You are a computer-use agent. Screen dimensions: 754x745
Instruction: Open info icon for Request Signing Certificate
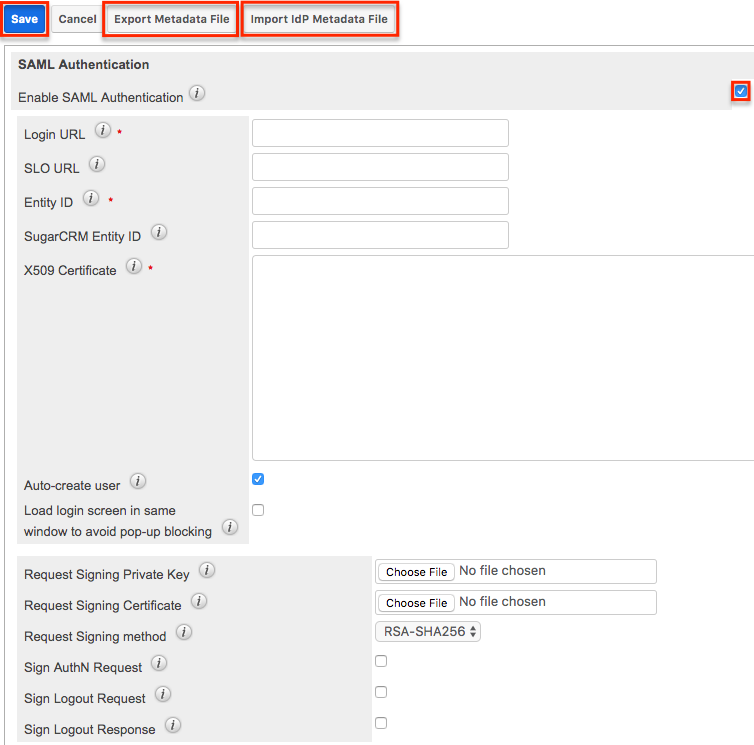click(x=199, y=601)
